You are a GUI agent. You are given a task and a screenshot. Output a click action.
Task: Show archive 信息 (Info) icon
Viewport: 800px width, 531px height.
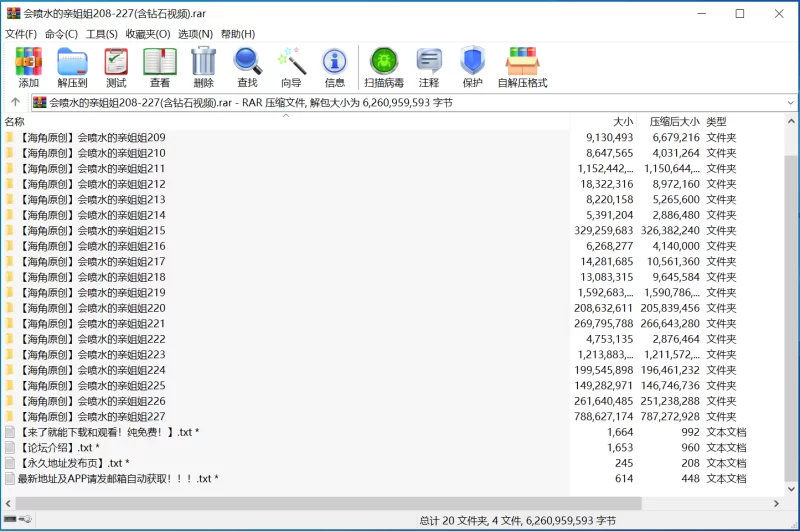pyautogui.click(x=334, y=67)
